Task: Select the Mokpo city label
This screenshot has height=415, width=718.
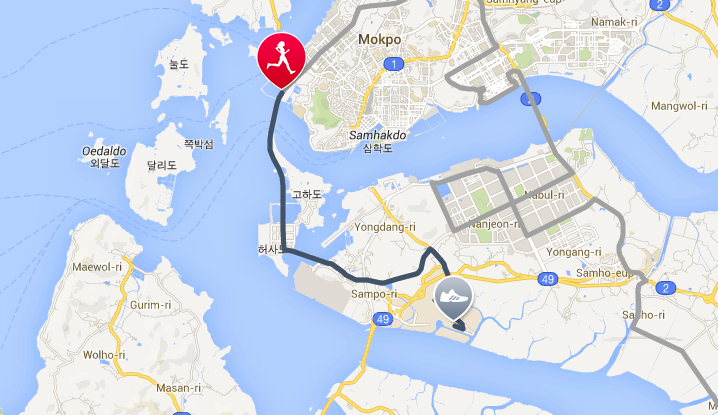Action: click(x=380, y=39)
